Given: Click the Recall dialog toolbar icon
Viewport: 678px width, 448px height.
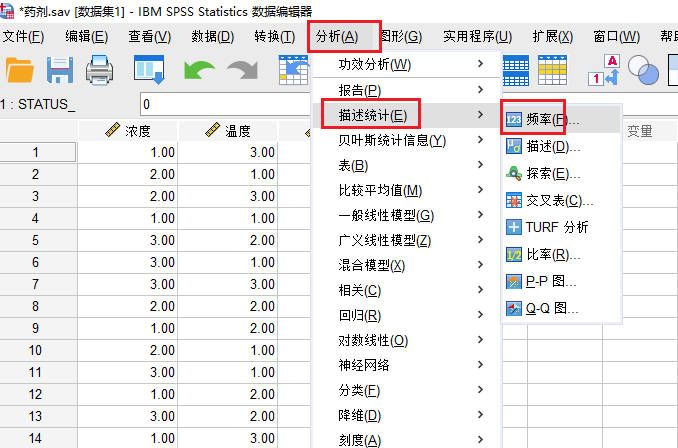Looking at the screenshot, I should (149, 70).
